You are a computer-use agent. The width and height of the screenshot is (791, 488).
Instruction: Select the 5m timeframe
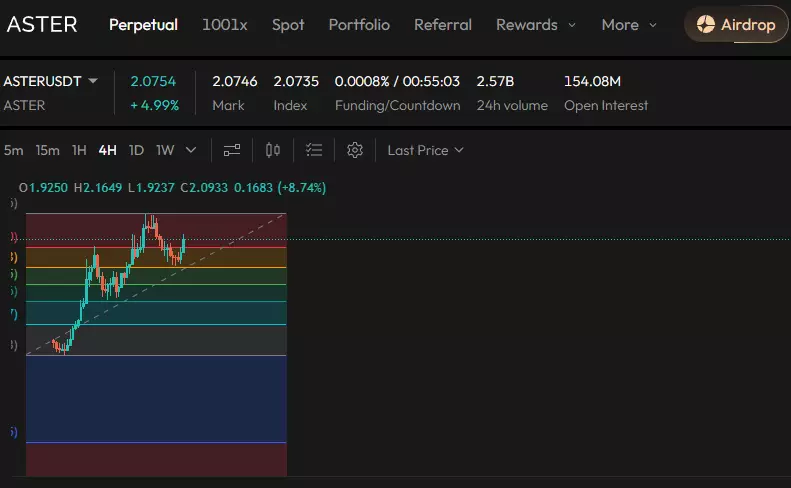click(x=13, y=150)
